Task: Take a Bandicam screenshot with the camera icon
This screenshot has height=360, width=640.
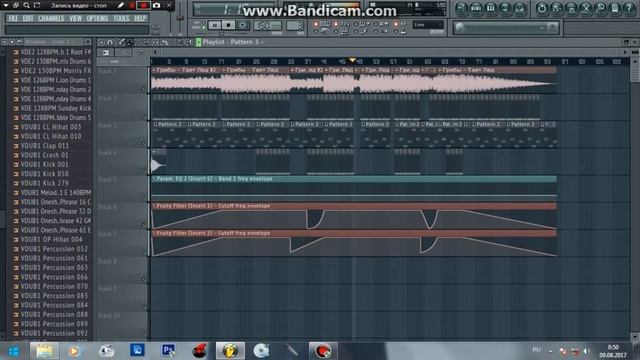Action: pos(156,5)
